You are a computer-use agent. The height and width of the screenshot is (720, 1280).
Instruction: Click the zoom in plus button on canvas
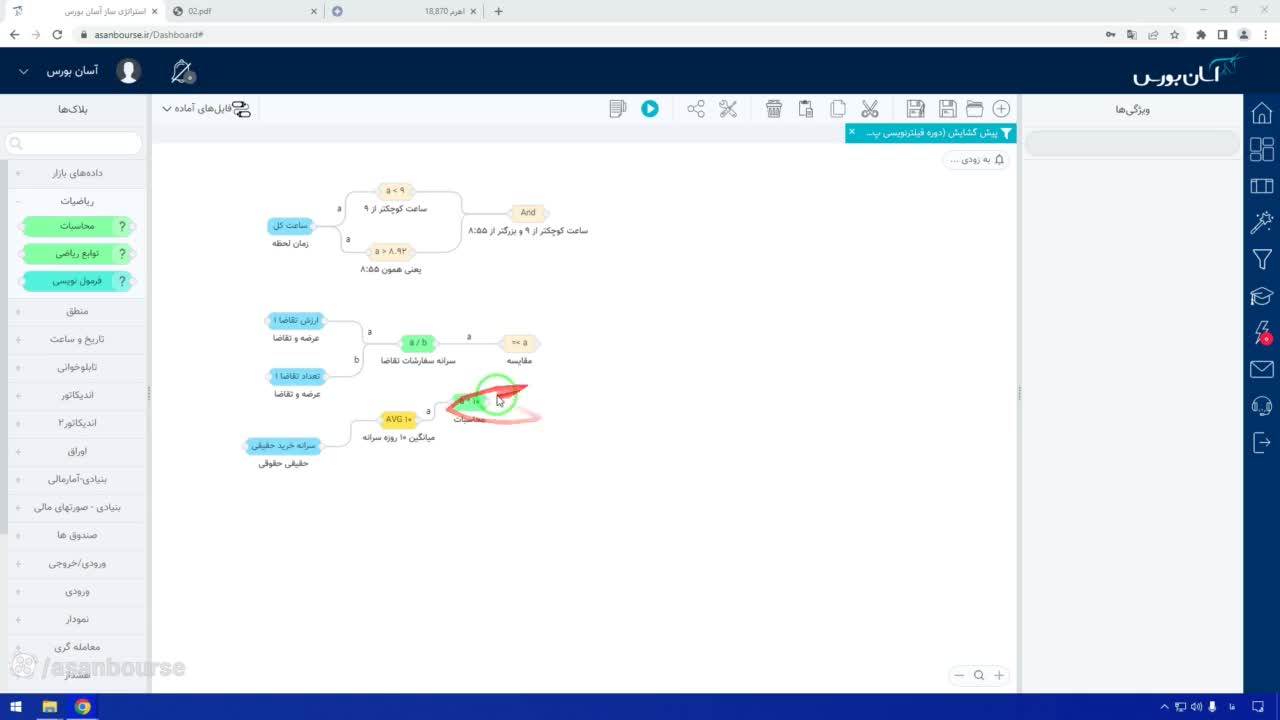pyautogui.click(x=998, y=675)
